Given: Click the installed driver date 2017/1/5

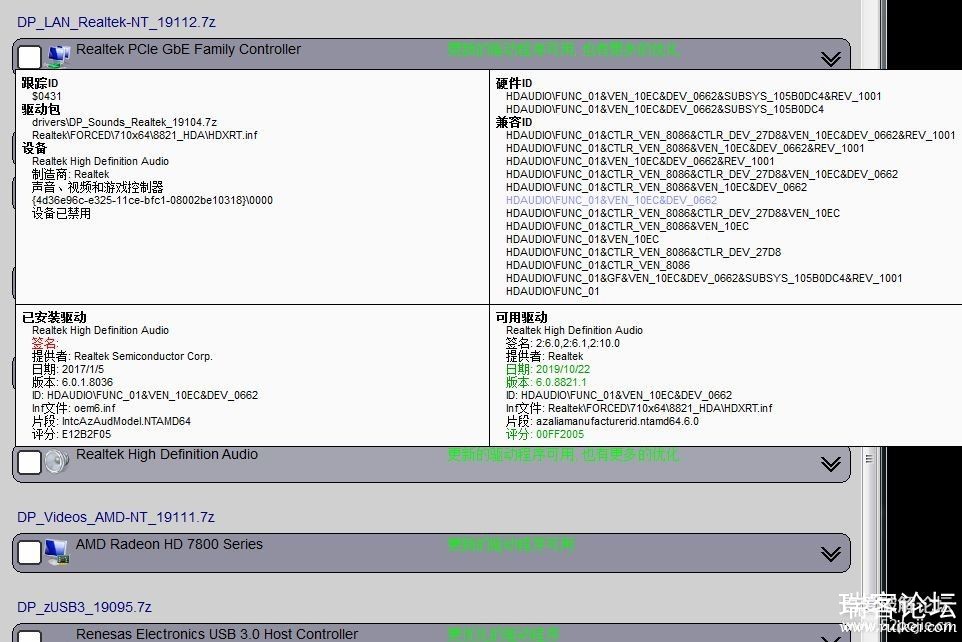Looking at the screenshot, I should coord(83,369).
